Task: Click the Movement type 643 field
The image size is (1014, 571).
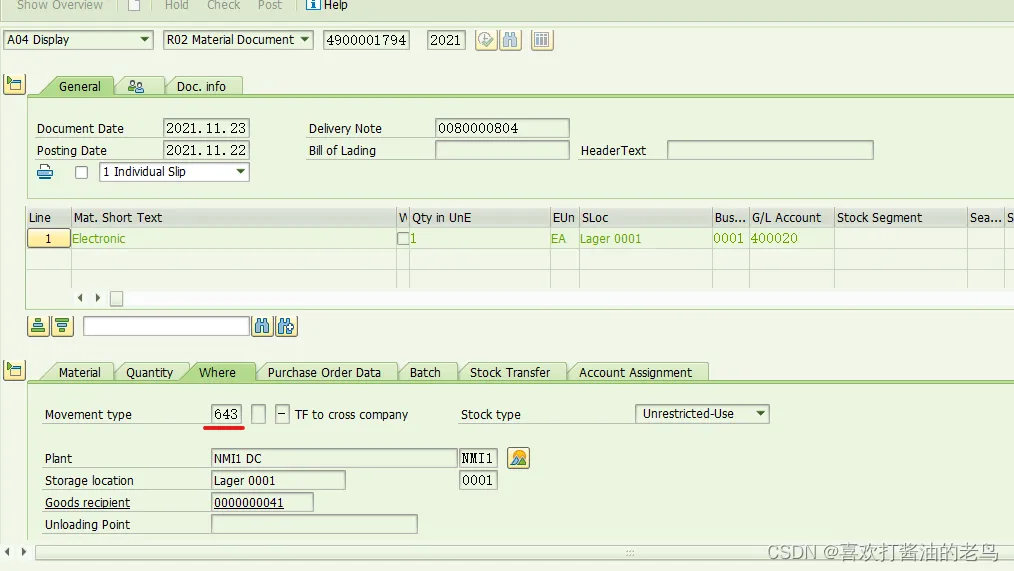Action: 226,414
